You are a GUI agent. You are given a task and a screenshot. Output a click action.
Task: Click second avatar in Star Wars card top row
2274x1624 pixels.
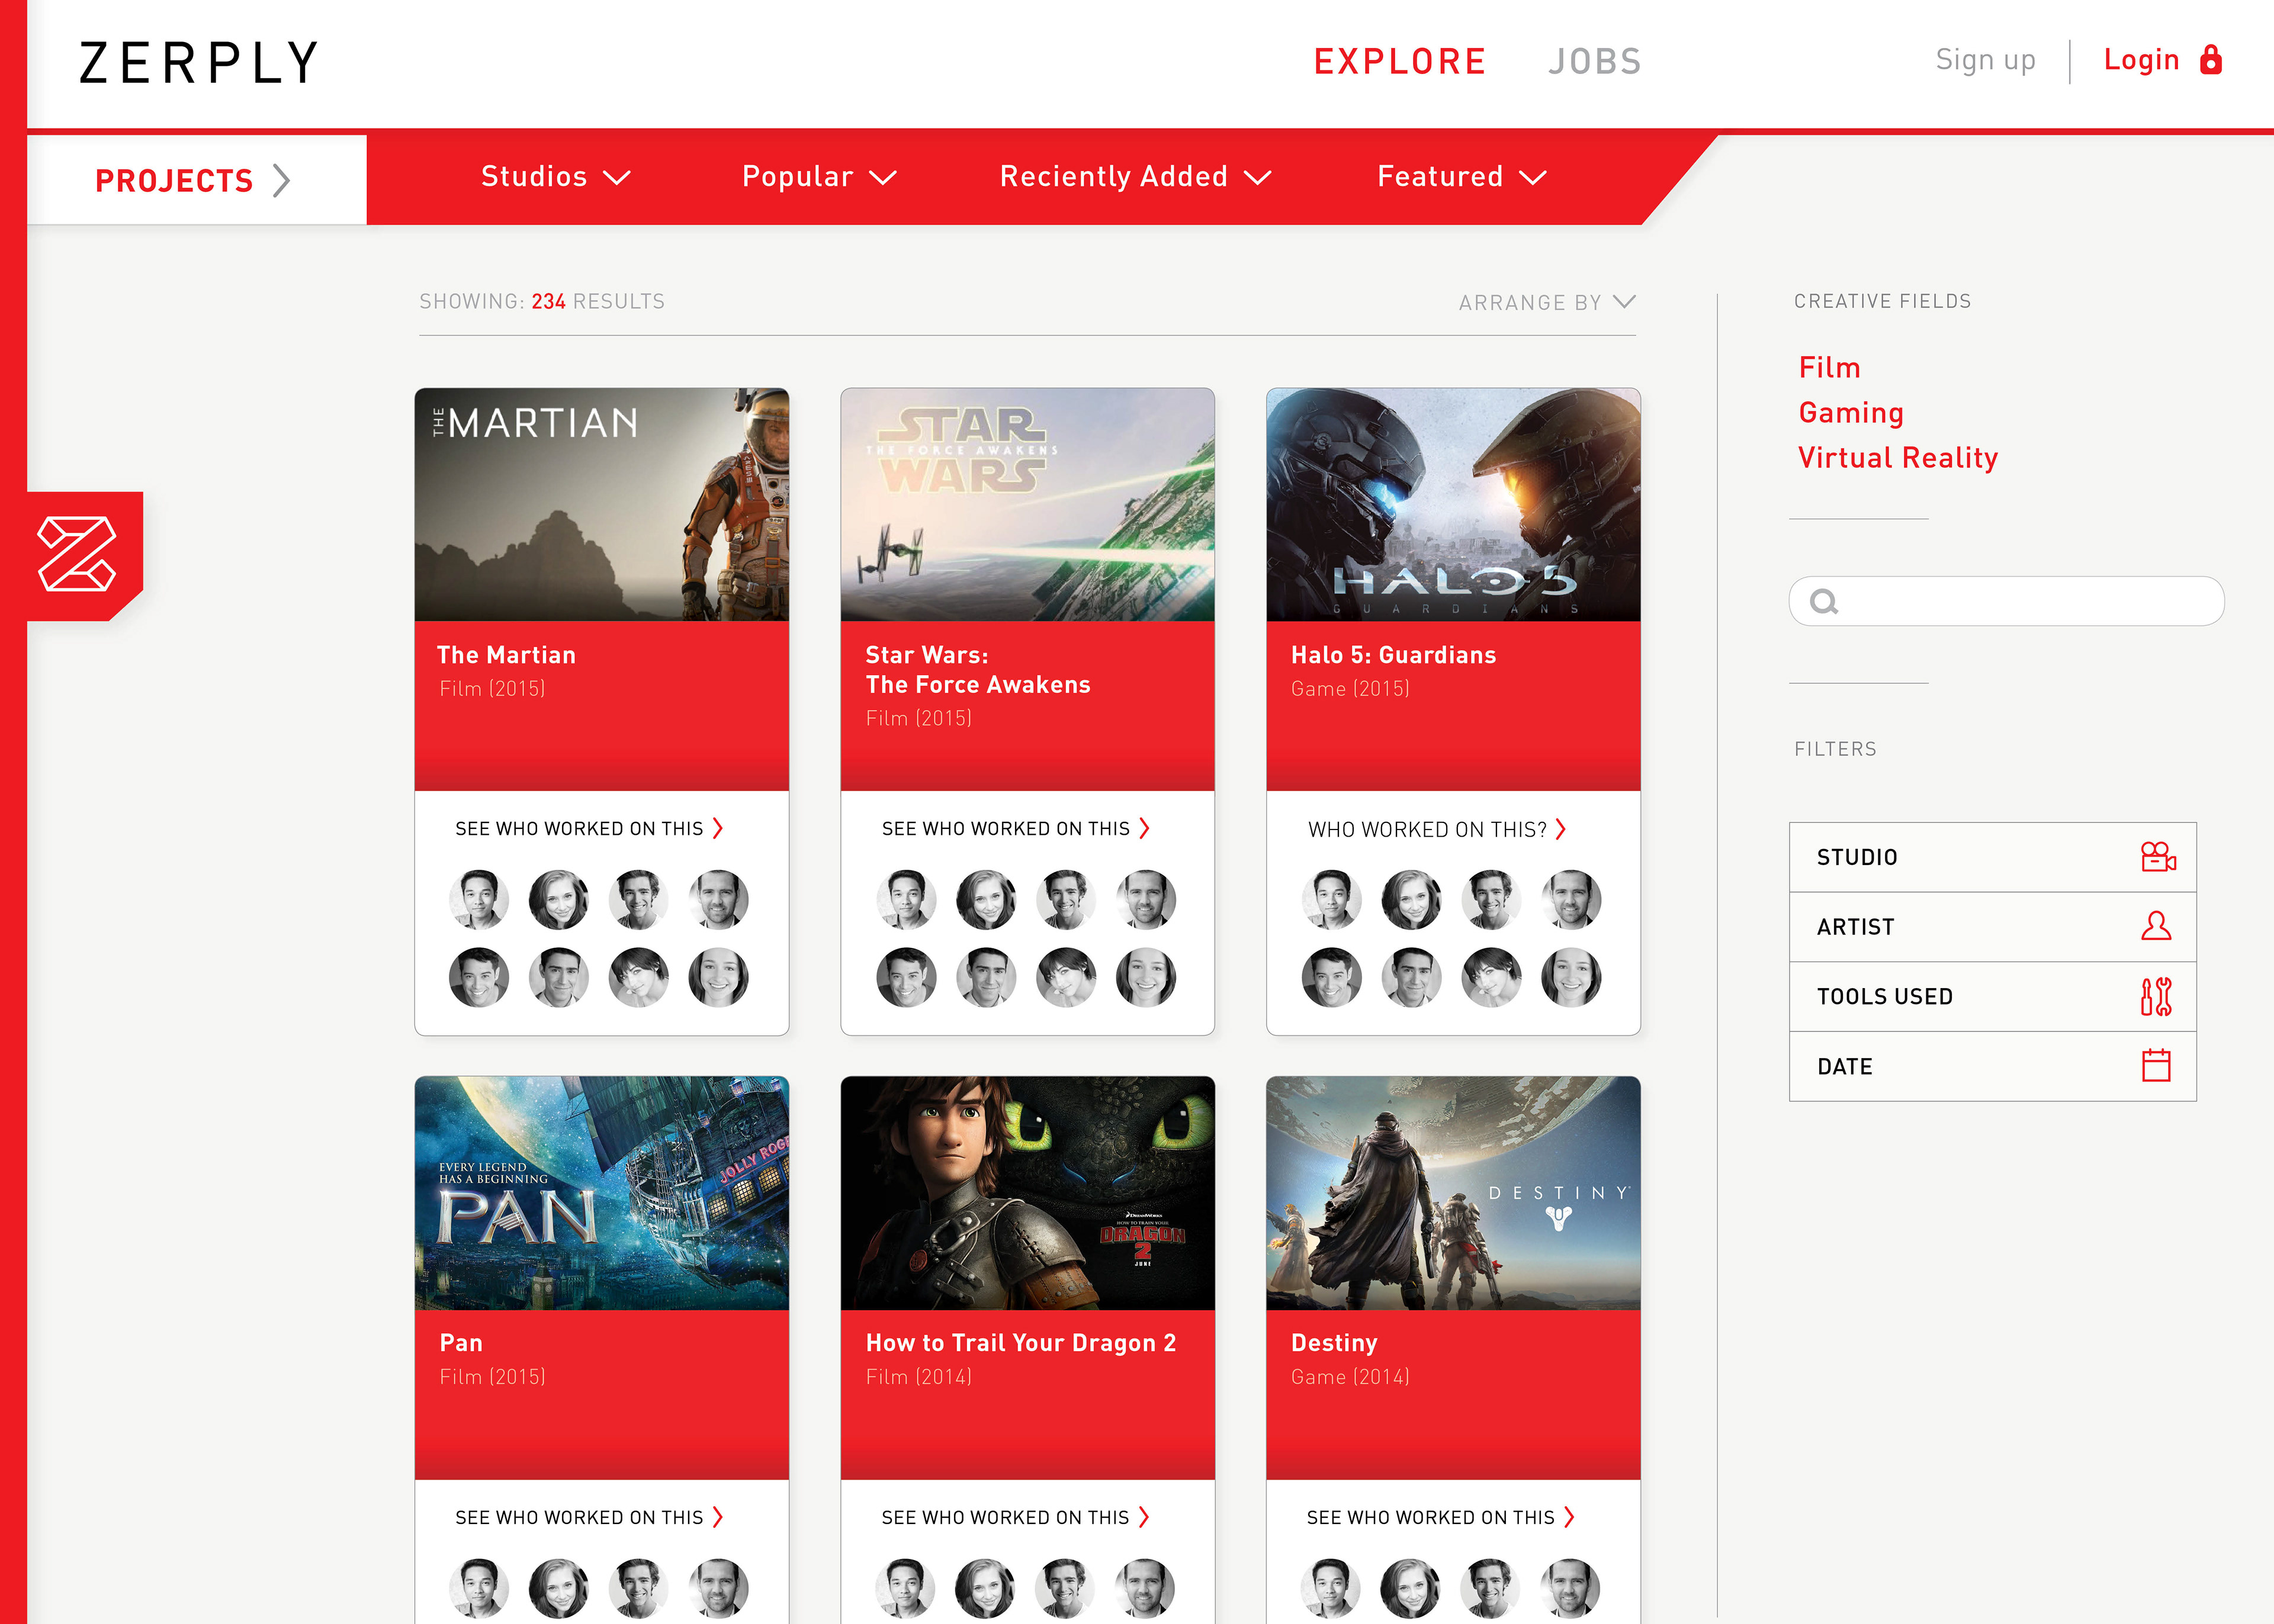pos(986,899)
